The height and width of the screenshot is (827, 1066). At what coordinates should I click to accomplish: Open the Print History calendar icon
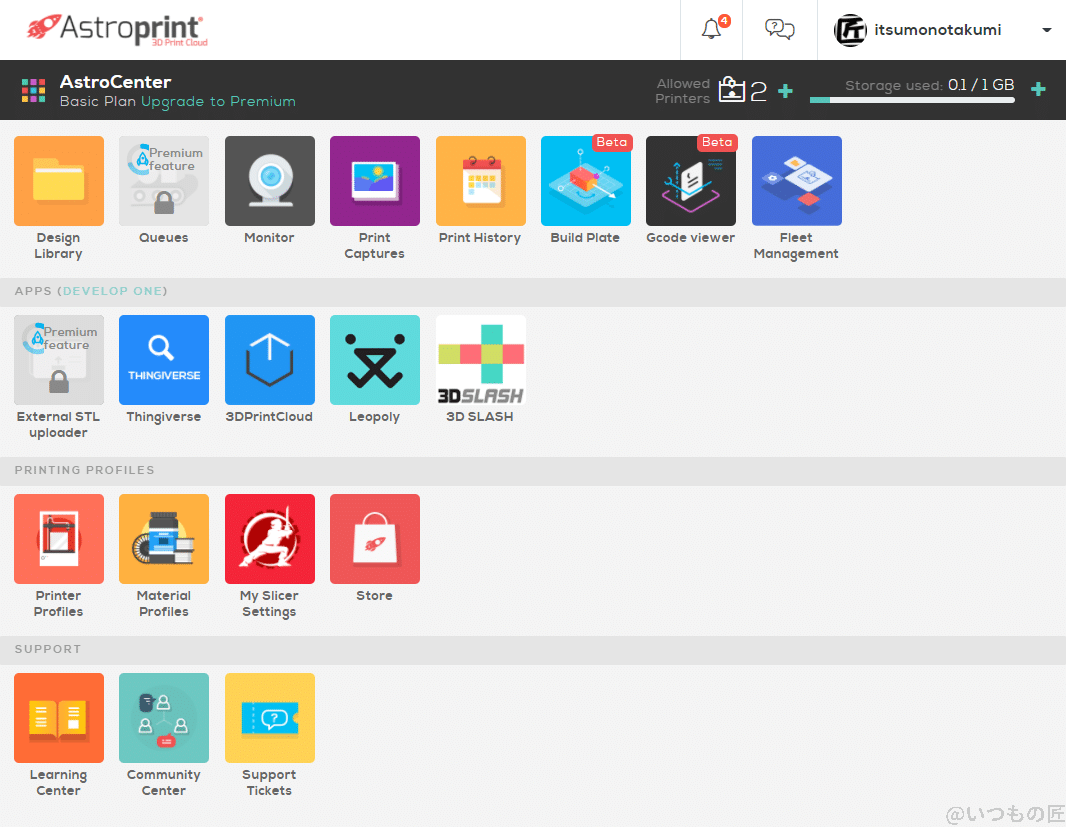(480, 181)
